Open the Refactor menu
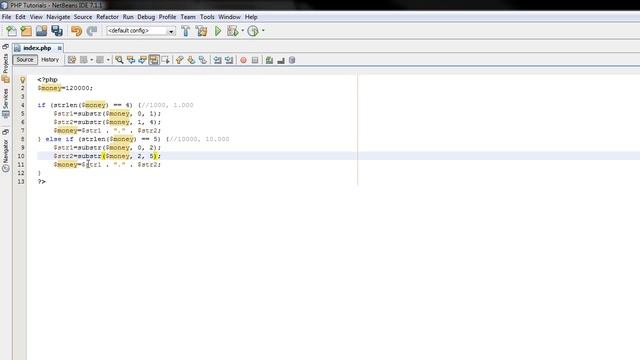The image size is (640, 360). 107,17
